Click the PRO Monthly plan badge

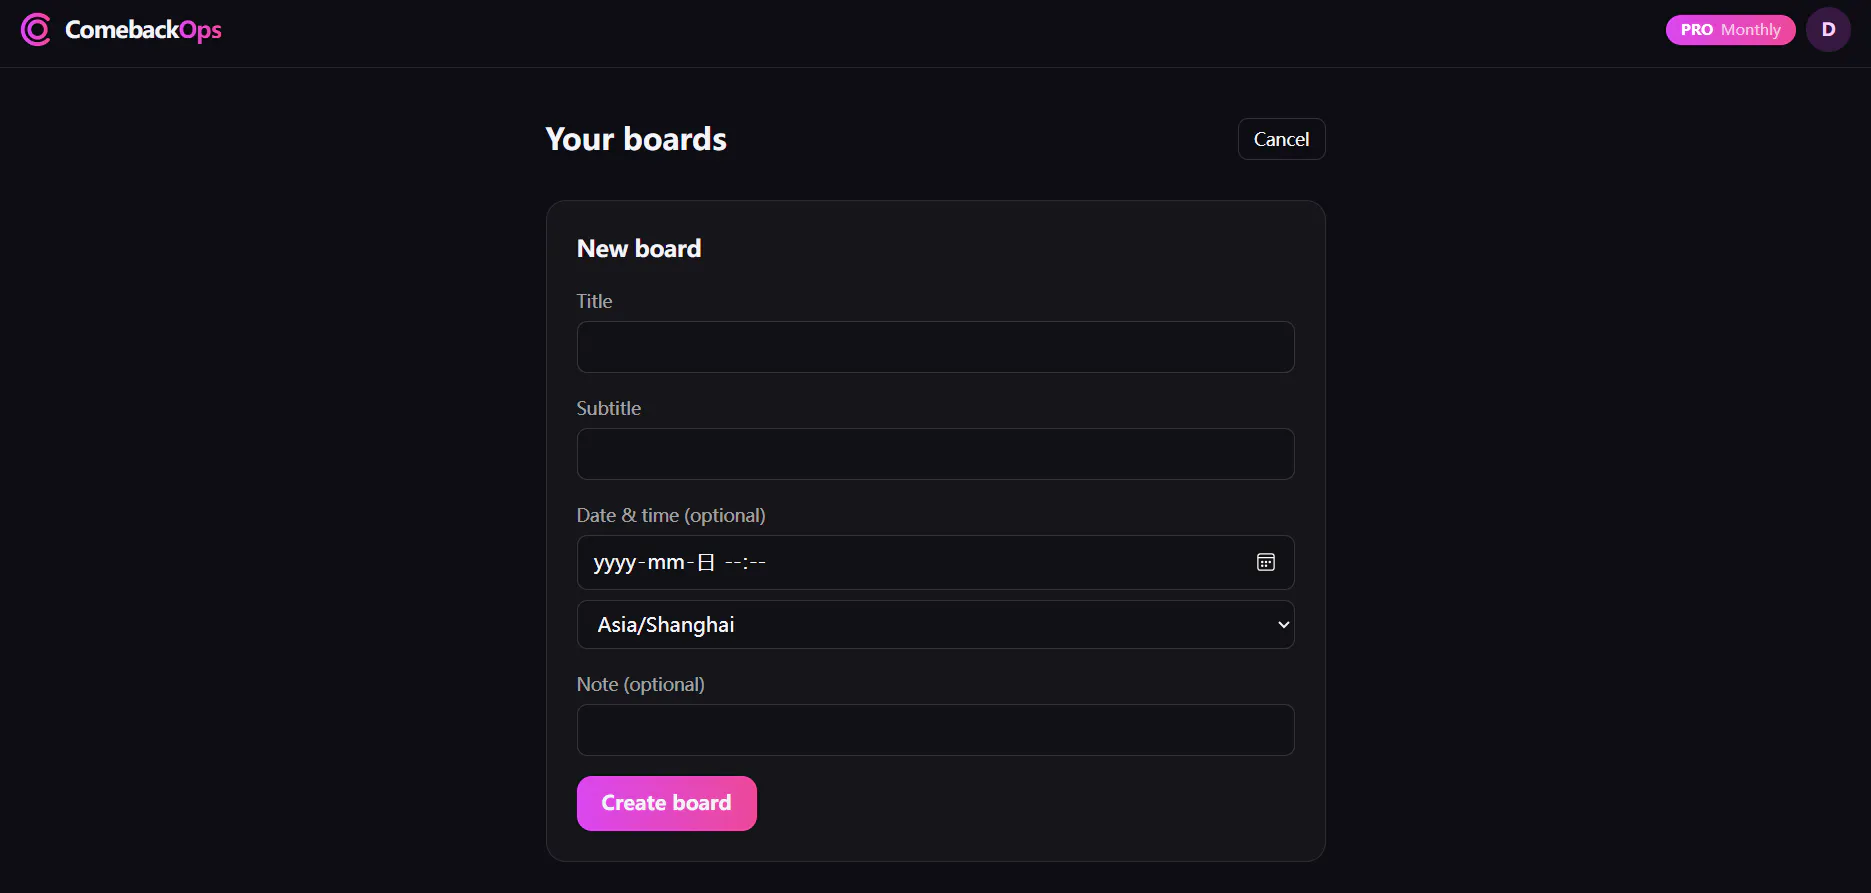(x=1730, y=30)
